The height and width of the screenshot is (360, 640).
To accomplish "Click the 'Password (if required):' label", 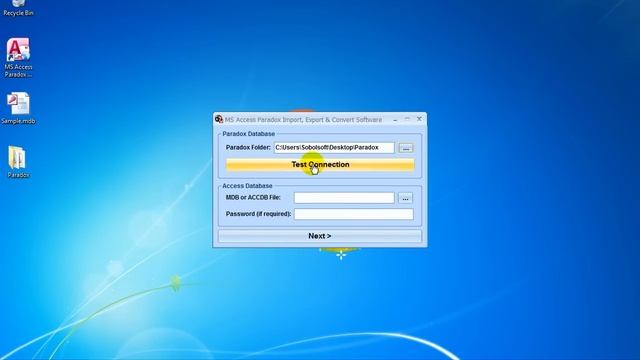I will [x=258, y=214].
